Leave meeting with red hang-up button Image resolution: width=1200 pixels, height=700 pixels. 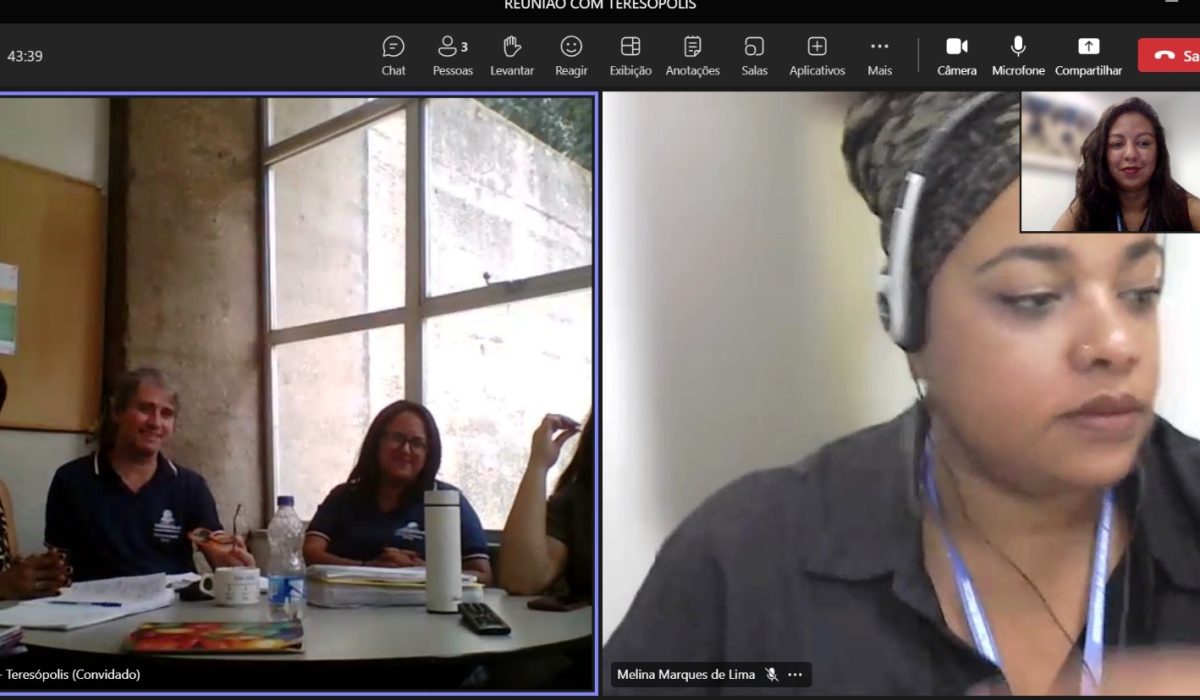1172,55
